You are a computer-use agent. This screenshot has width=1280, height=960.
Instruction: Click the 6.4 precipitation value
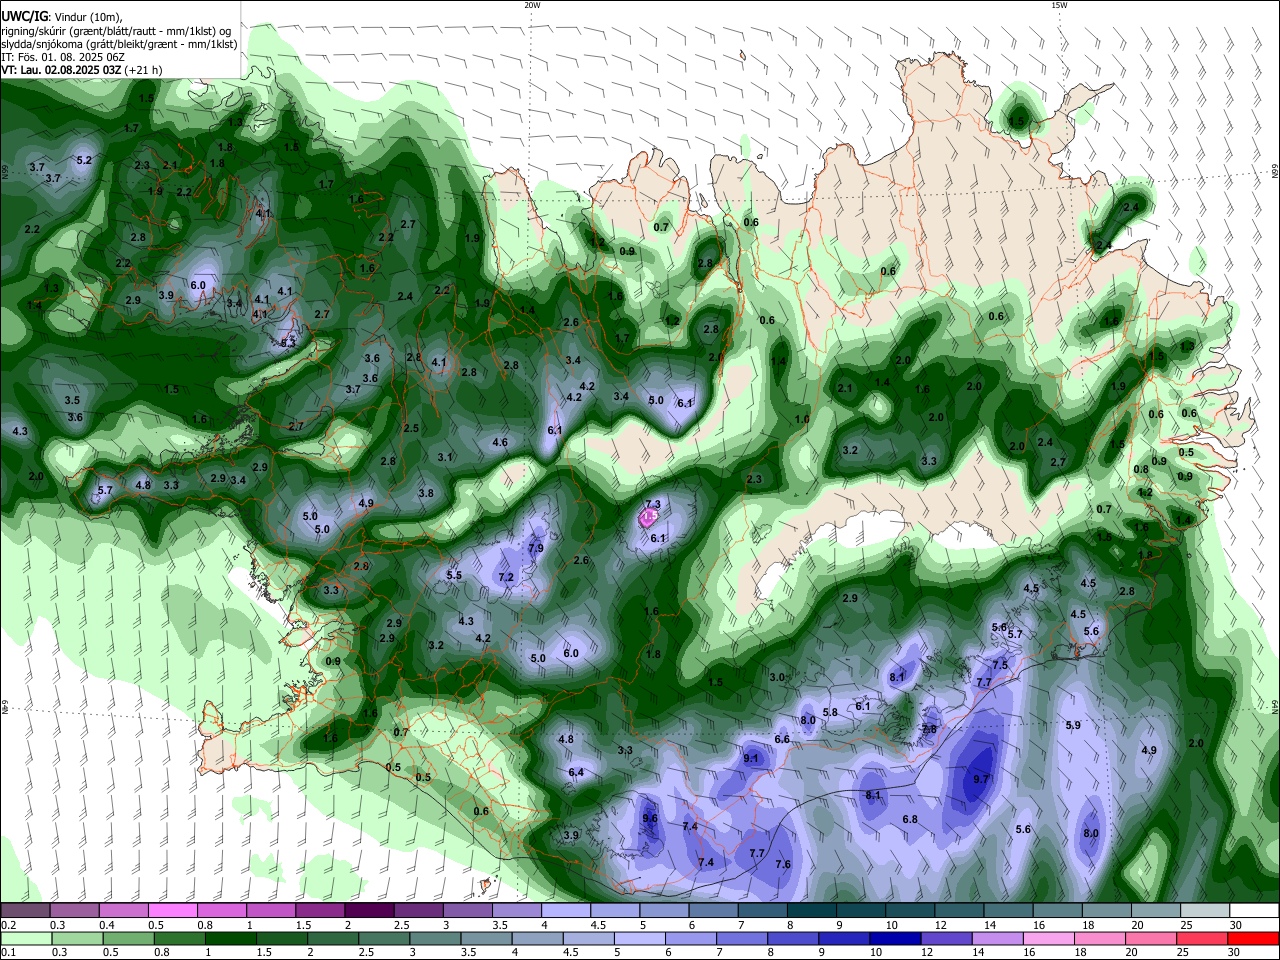[576, 772]
